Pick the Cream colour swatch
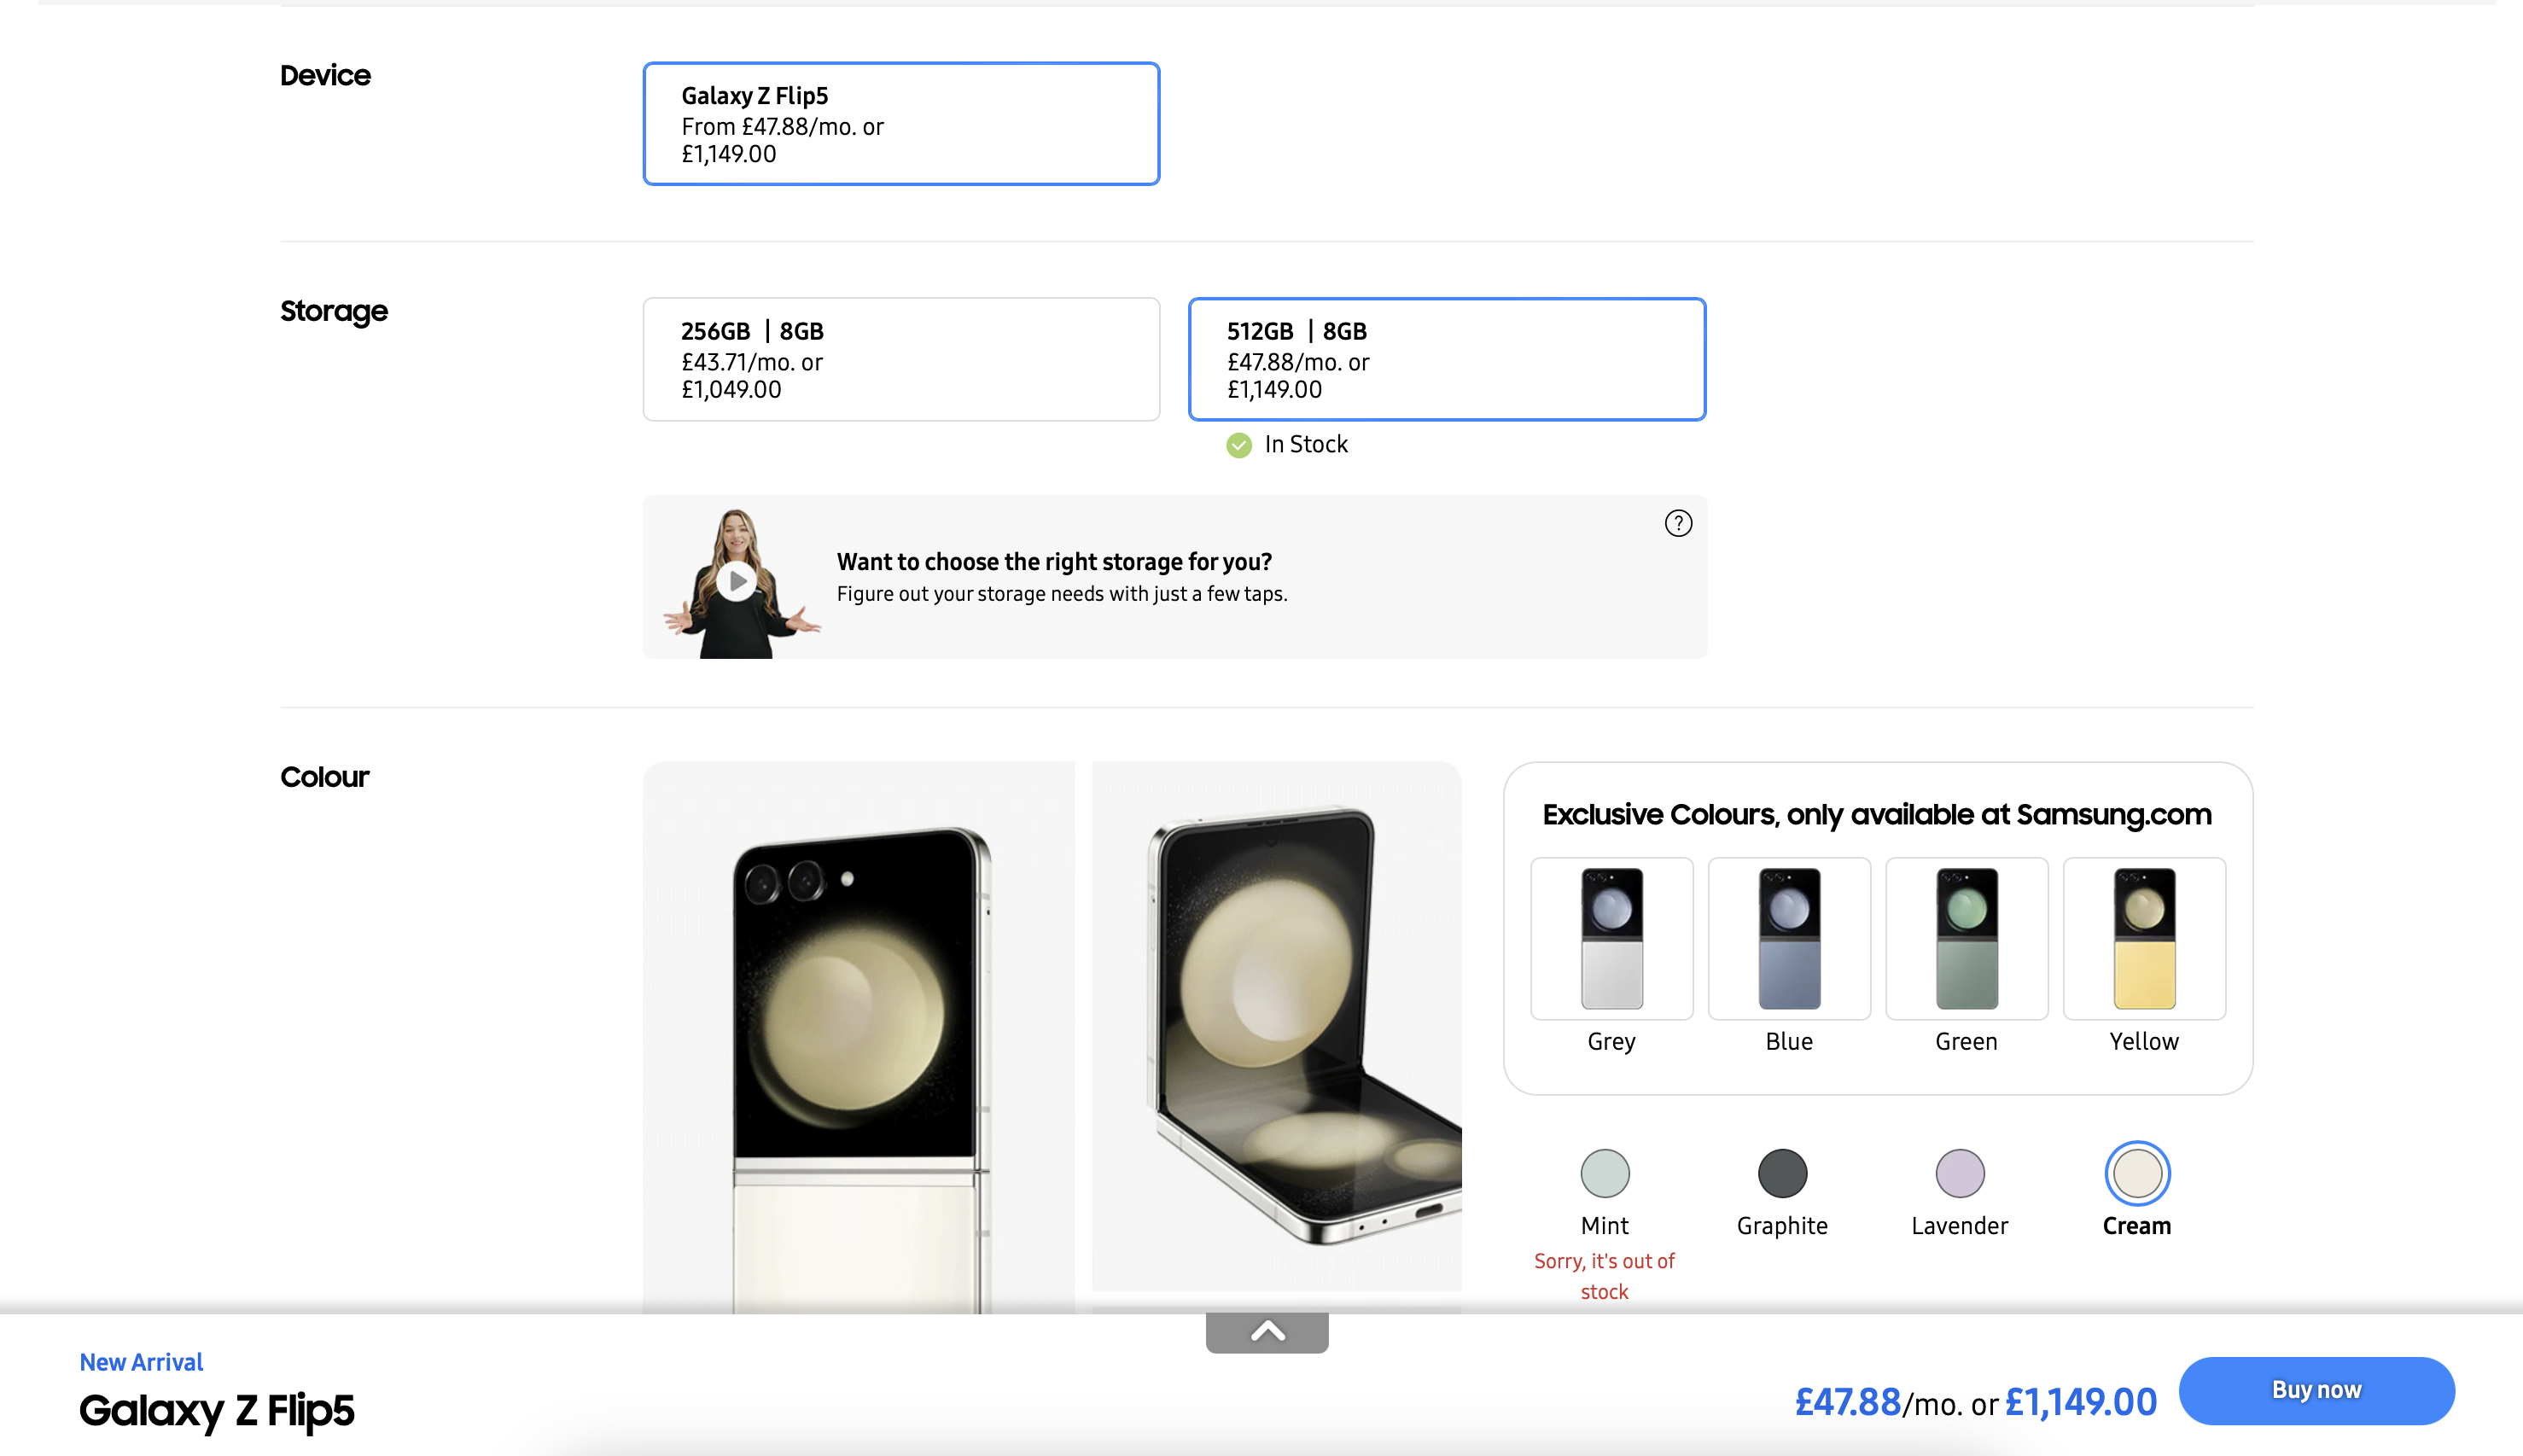 (2137, 1173)
